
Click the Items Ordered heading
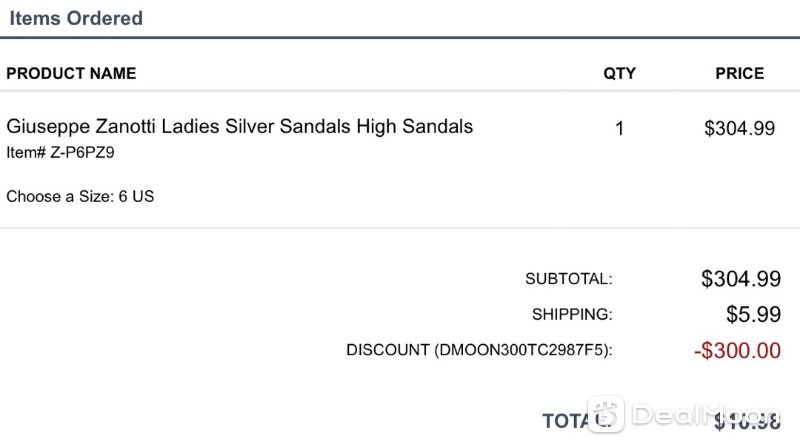76,18
